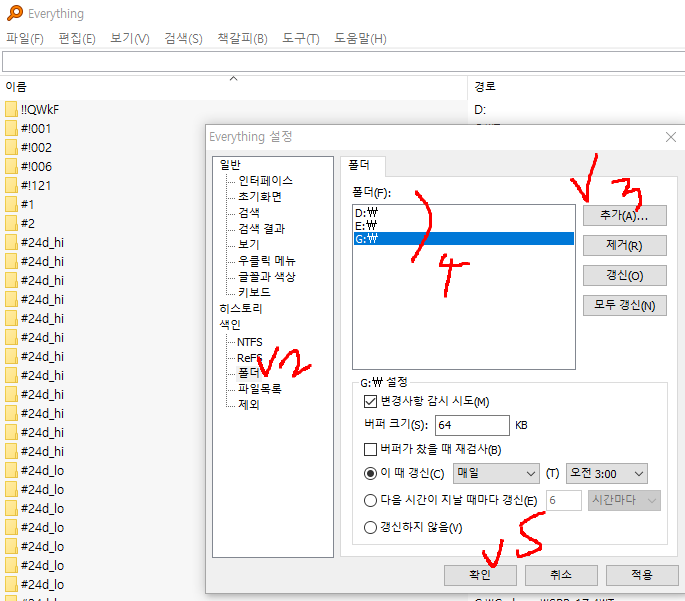685x601 pixels.
Task: Open 도구(T) menu
Action: (x=301, y=38)
